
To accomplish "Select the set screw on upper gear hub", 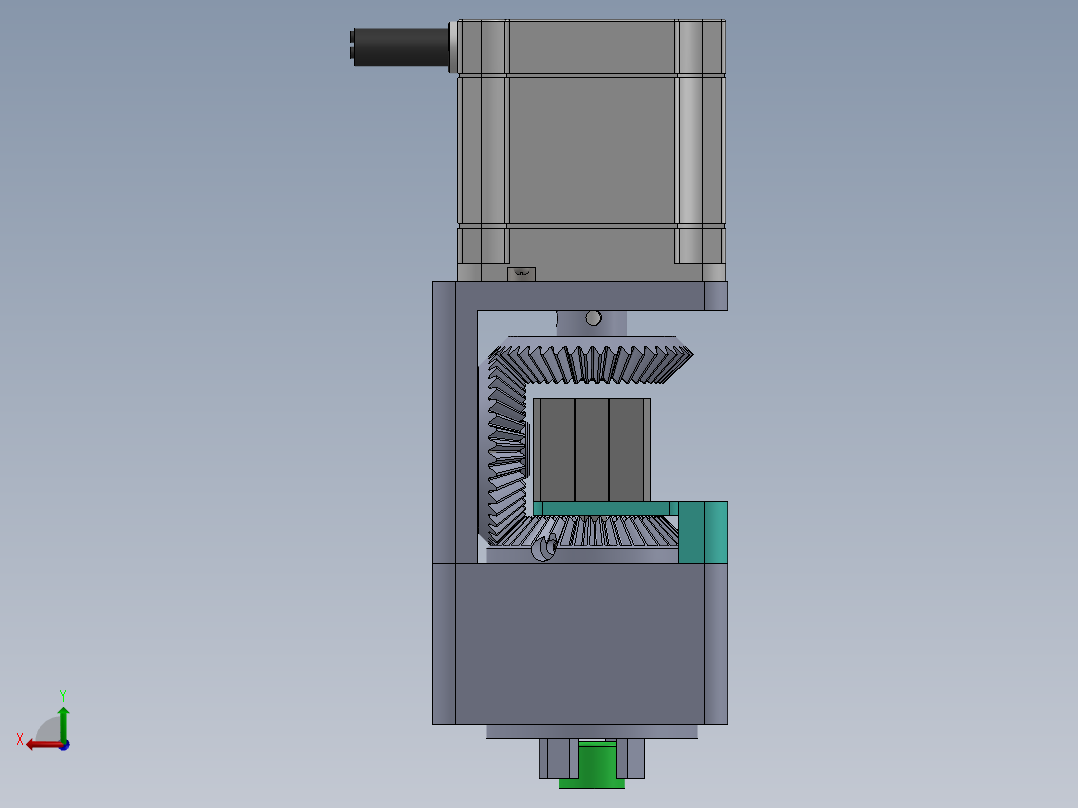I will [x=593, y=318].
